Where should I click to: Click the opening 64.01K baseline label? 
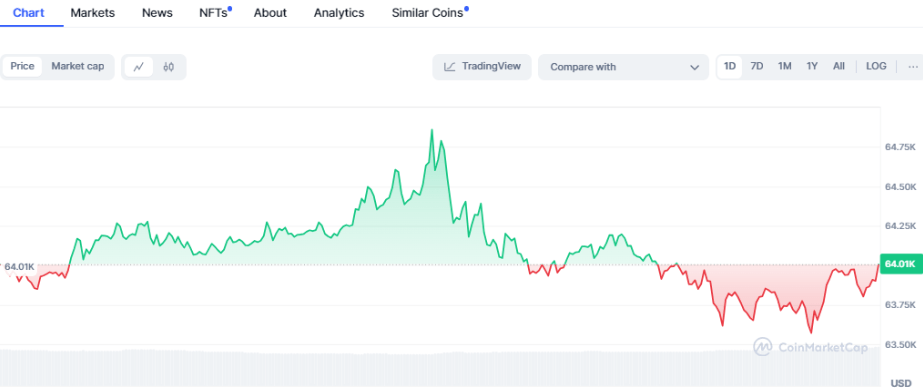19,267
